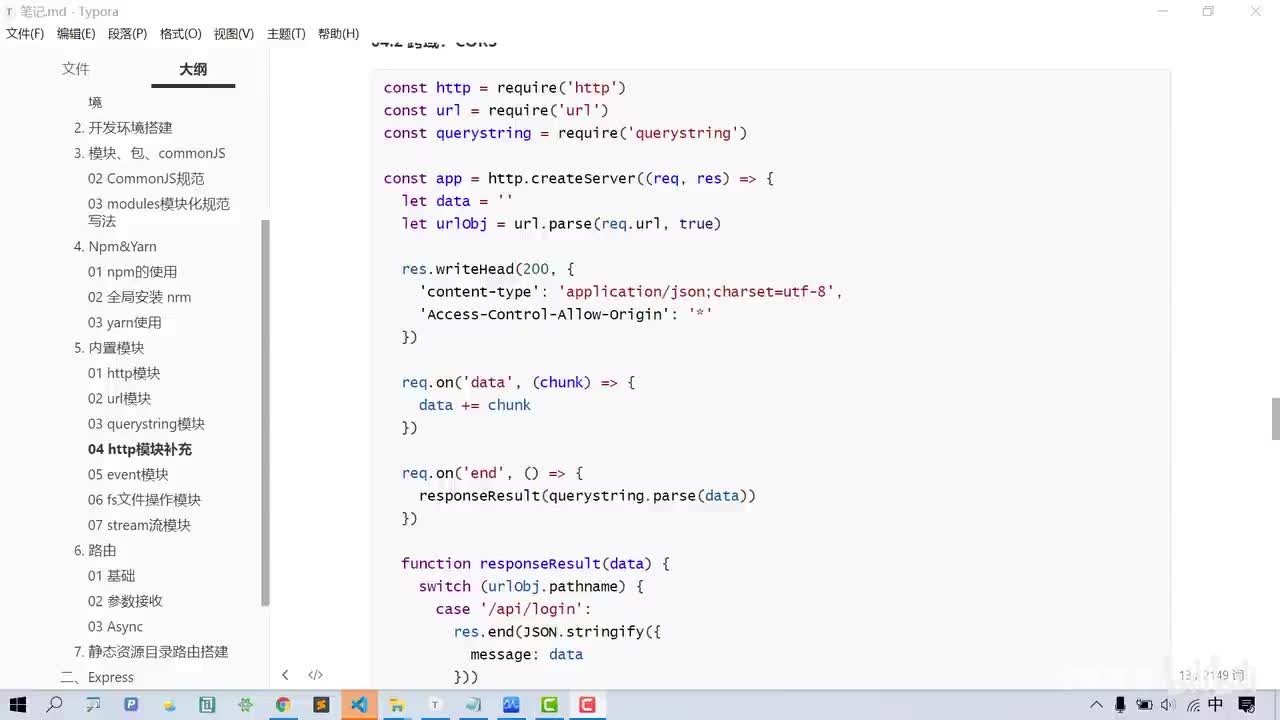Go to 03 yarn使用 section
Screen dimensions: 1280x720
(124, 323)
